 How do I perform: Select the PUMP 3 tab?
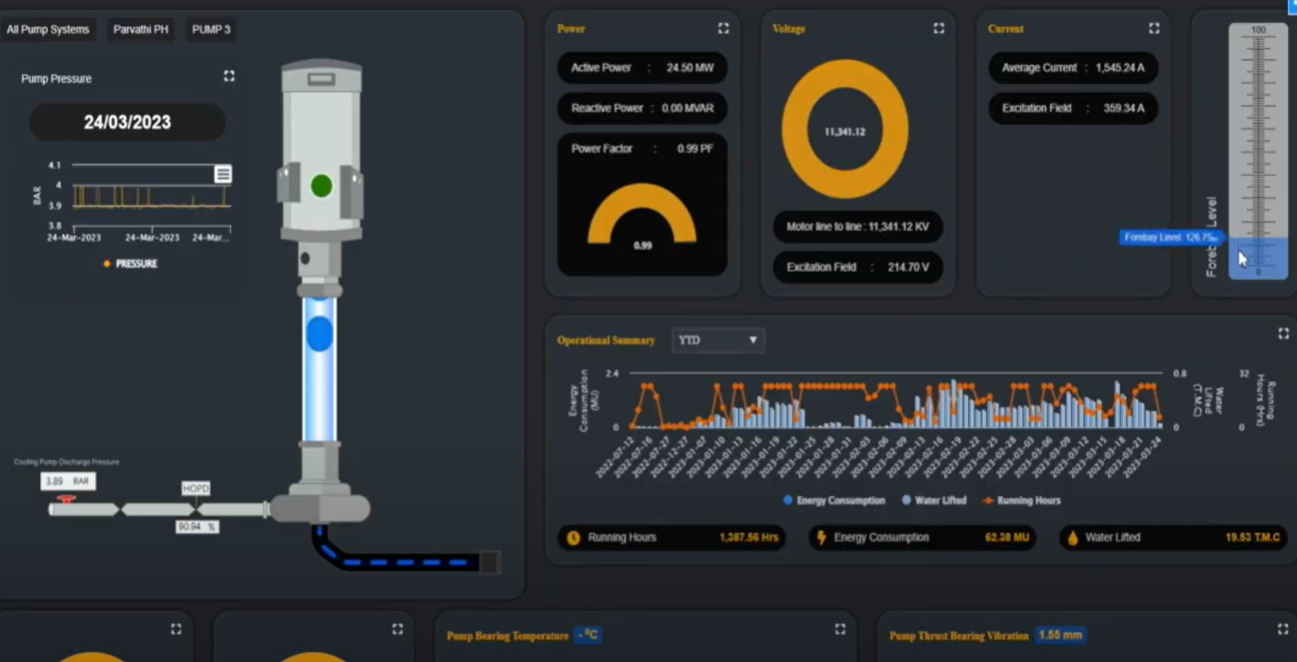pos(211,30)
